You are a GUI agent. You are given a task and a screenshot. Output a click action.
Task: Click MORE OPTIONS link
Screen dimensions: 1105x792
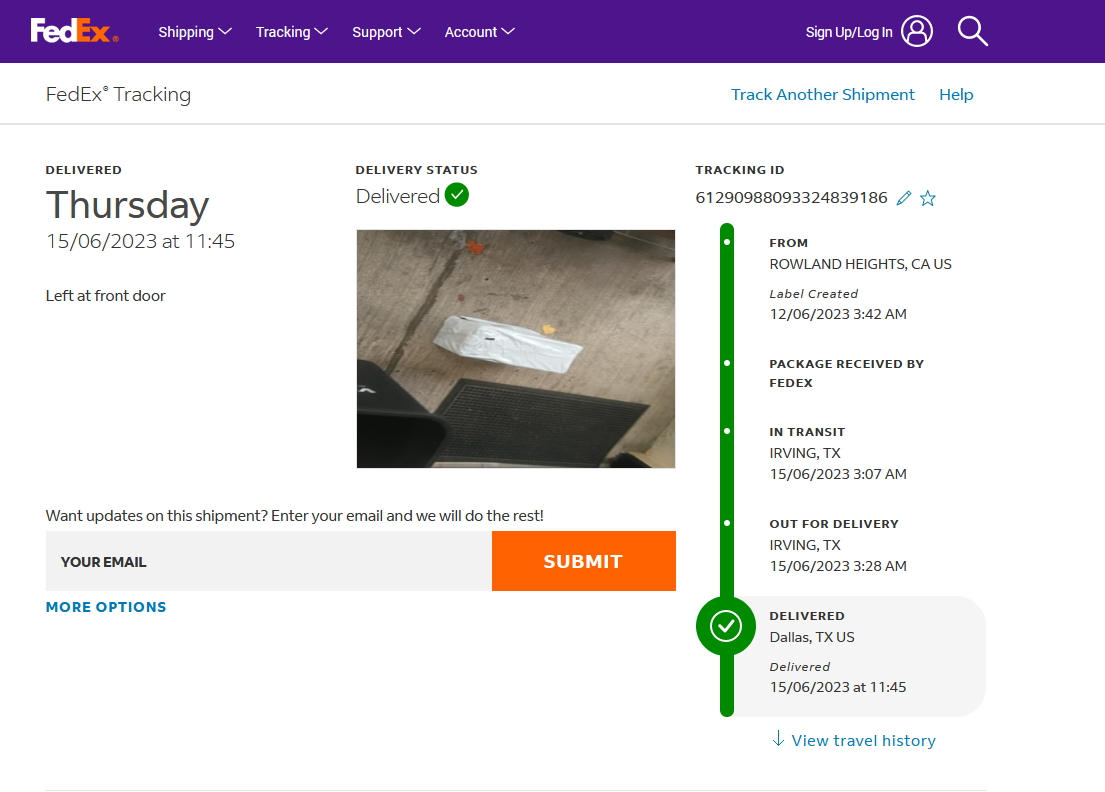coord(106,607)
